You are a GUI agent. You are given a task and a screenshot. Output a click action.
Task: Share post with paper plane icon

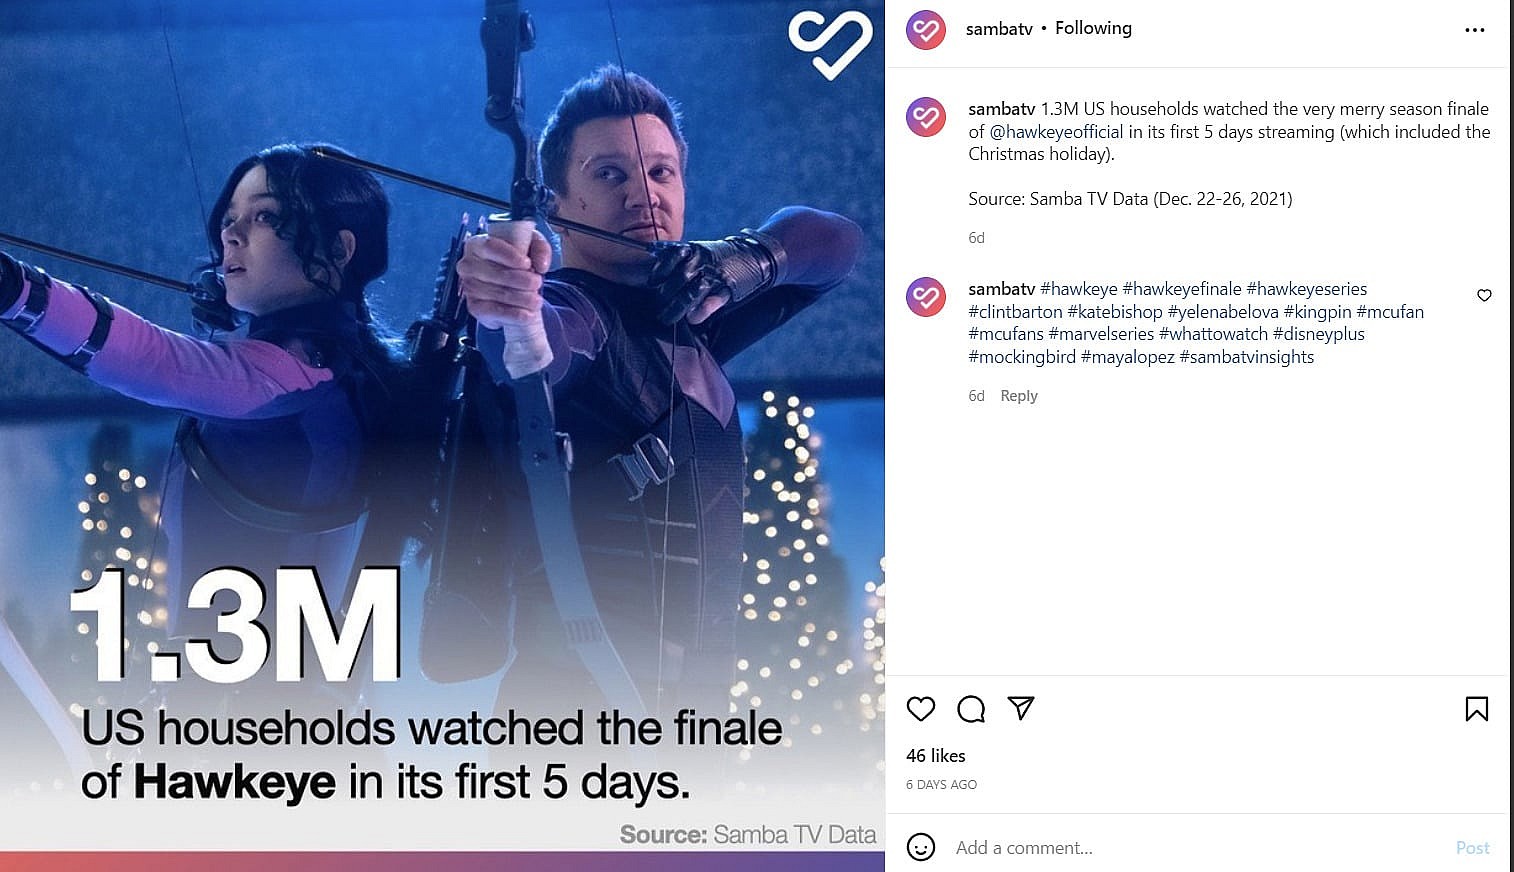point(1021,708)
